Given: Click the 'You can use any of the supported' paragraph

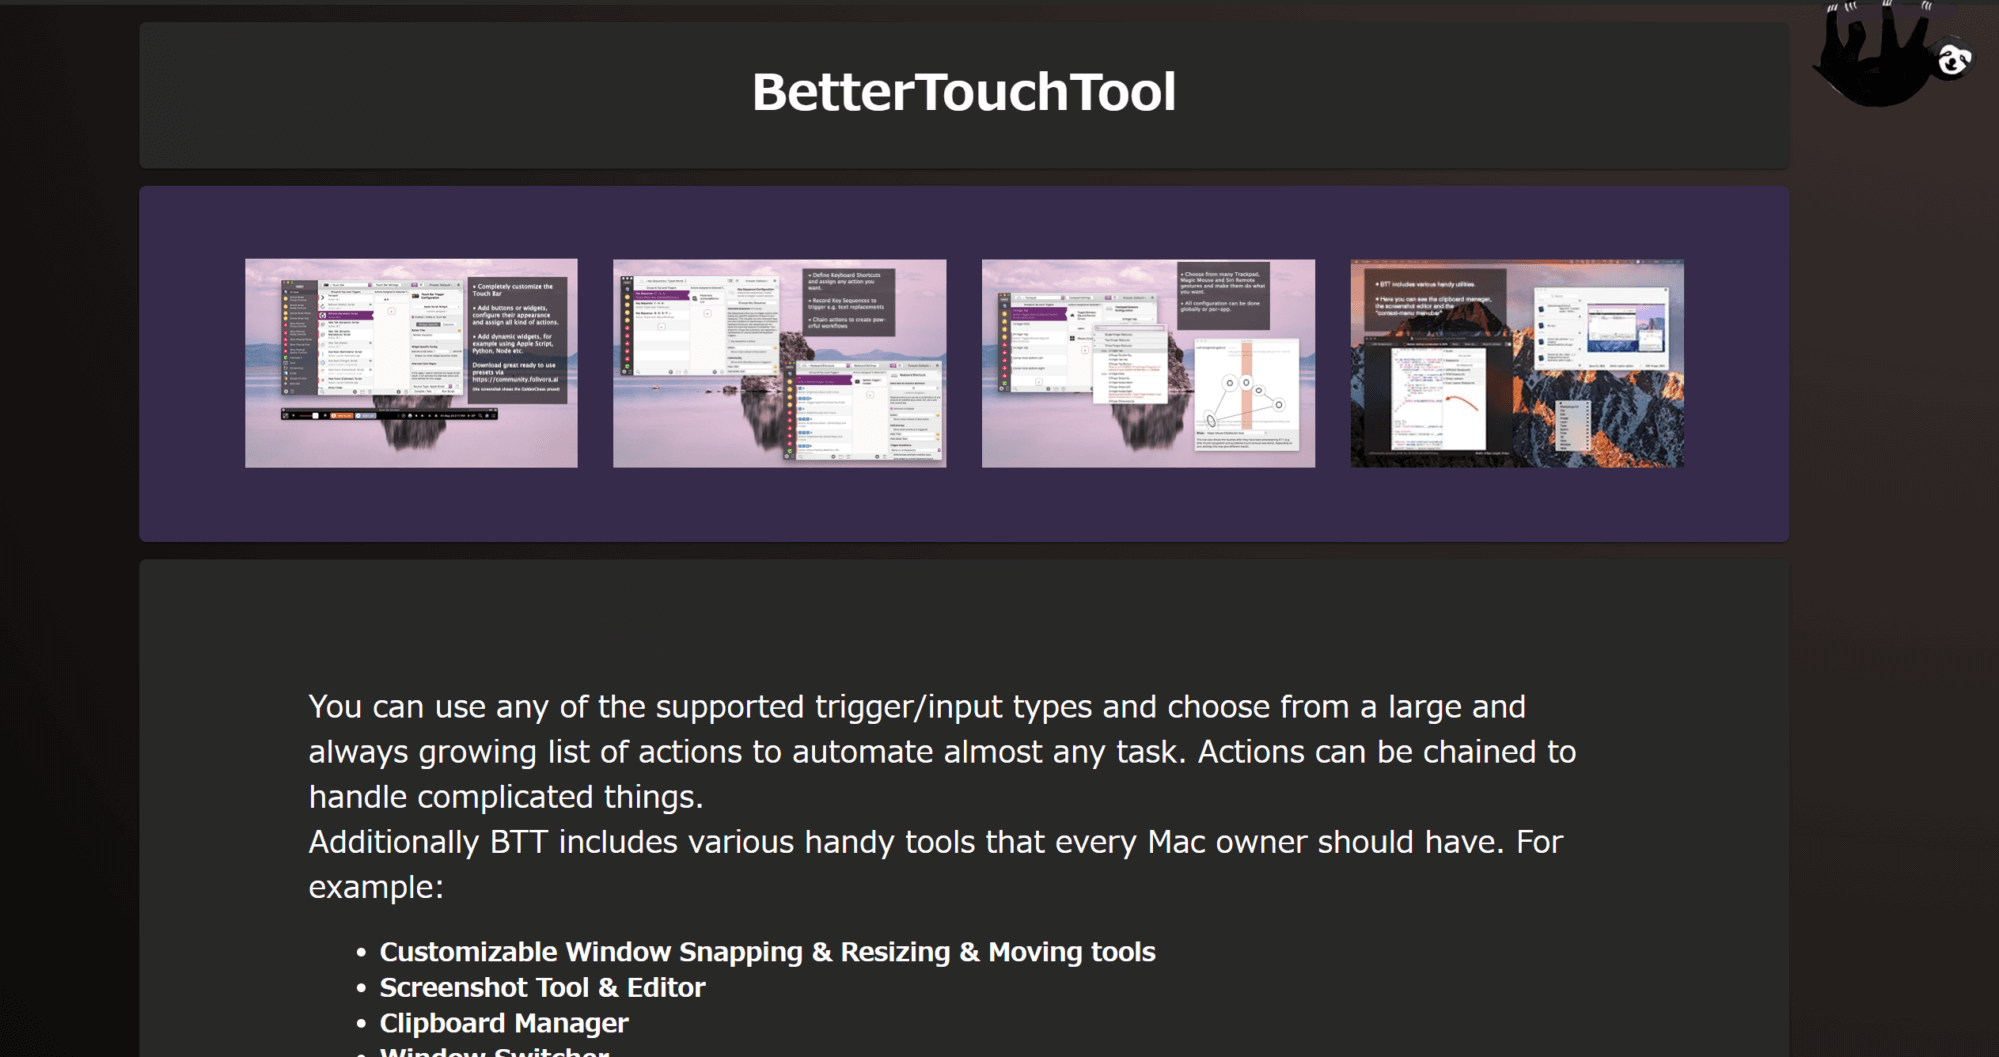Looking at the screenshot, I should [942, 752].
